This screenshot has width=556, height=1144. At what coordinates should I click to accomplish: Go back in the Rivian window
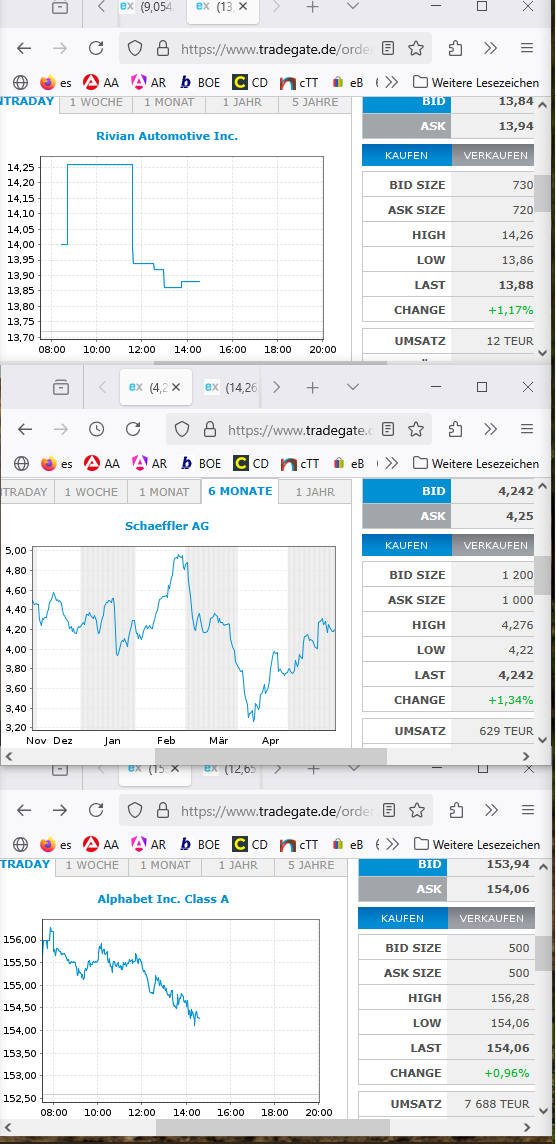pos(24,49)
